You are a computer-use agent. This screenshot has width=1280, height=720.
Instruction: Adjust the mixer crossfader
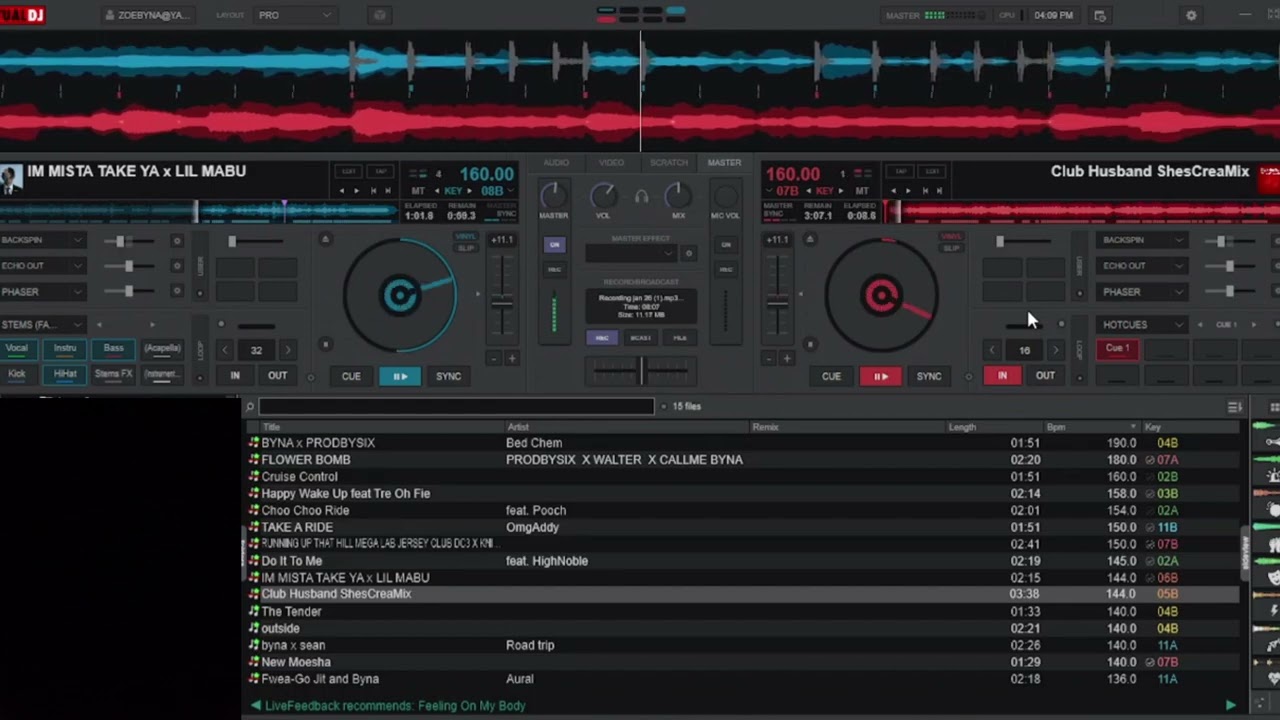pyautogui.click(x=641, y=371)
